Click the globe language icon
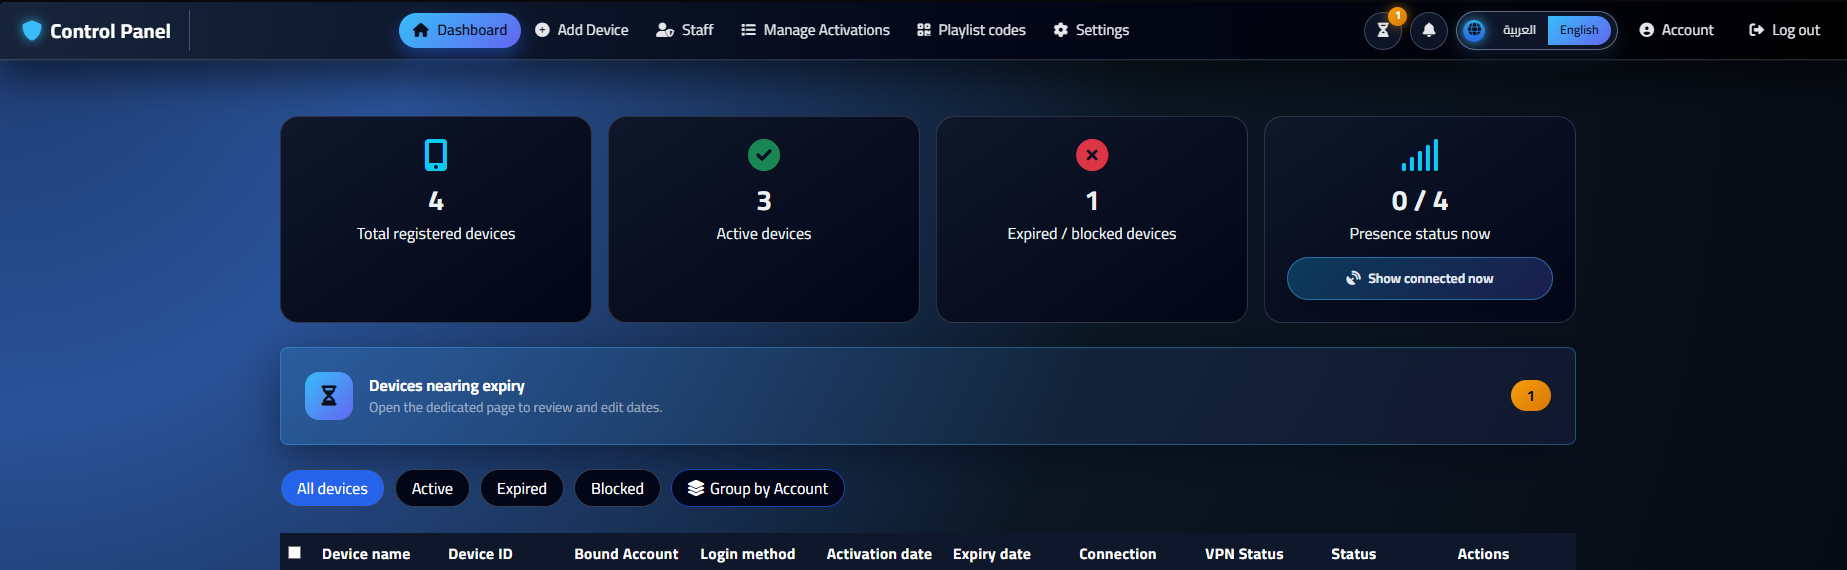 pyautogui.click(x=1474, y=30)
